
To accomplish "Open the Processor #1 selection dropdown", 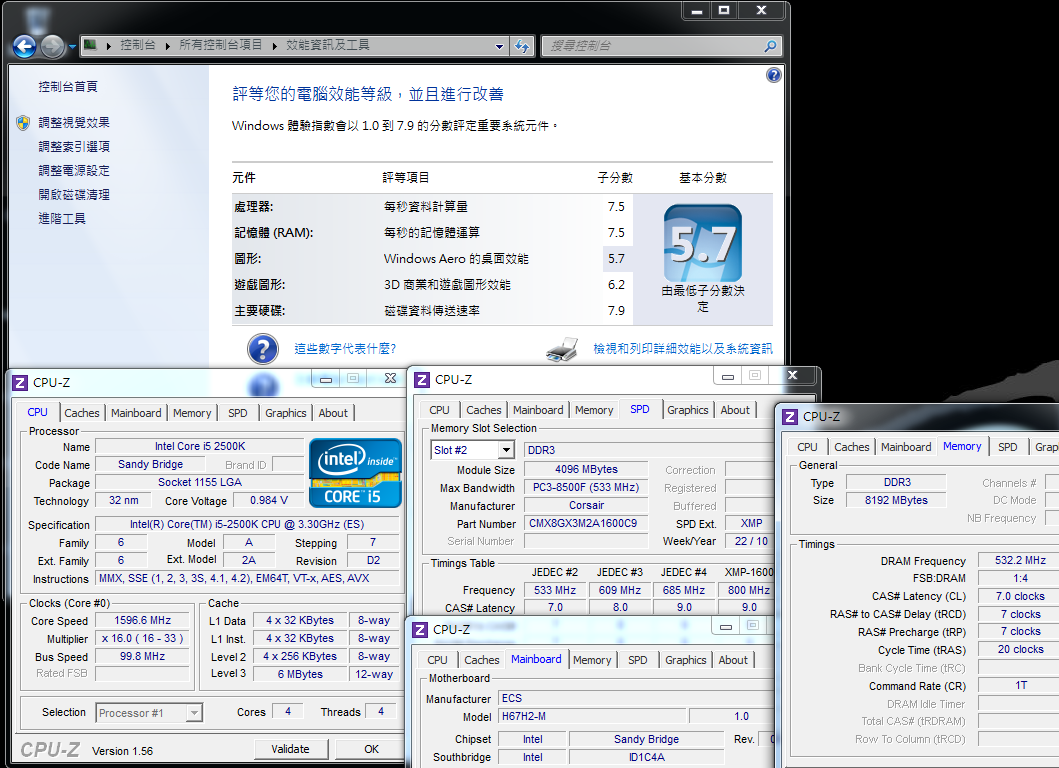I will [194, 713].
